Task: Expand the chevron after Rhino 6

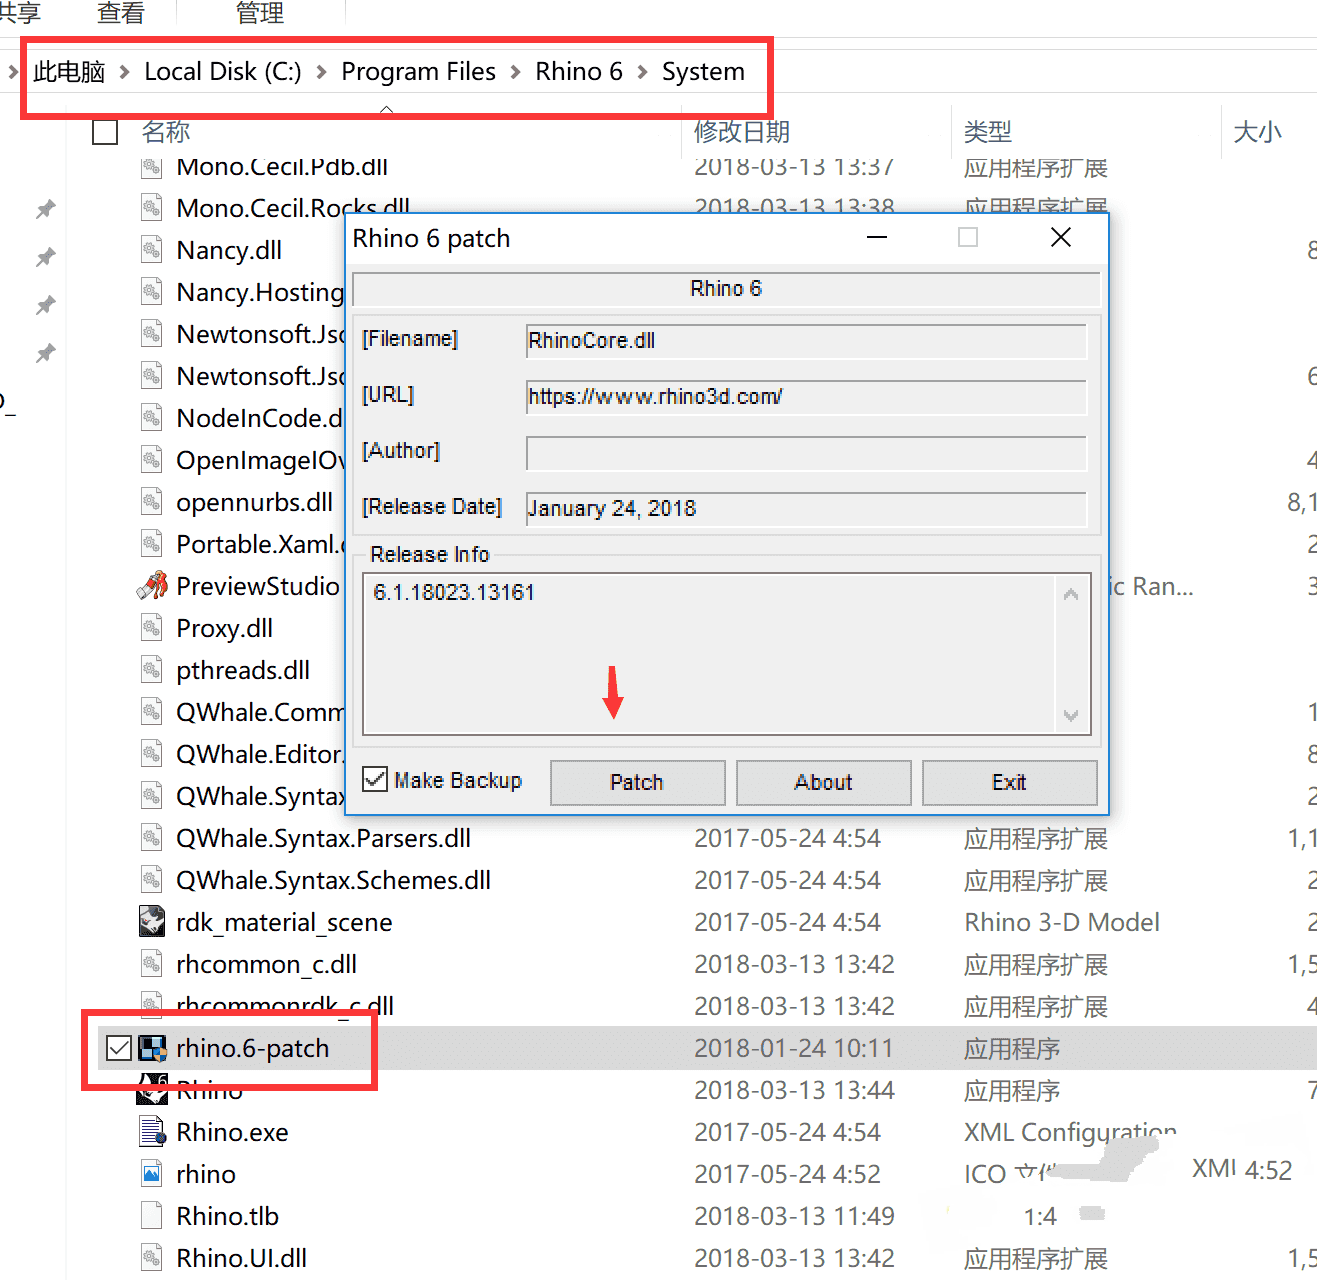Action: tap(642, 72)
